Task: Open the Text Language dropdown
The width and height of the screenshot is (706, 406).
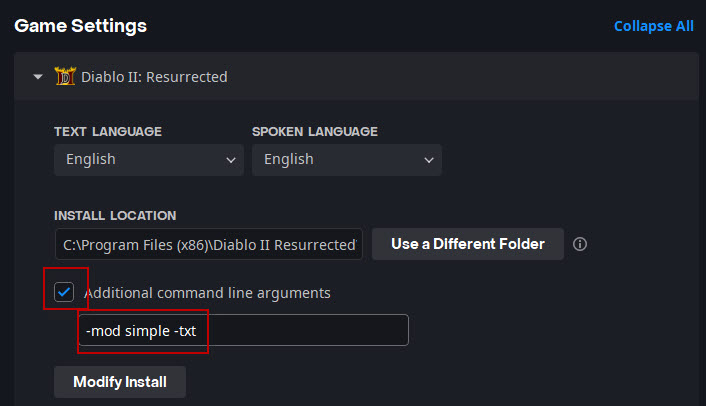Action: click(x=149, y=160)
